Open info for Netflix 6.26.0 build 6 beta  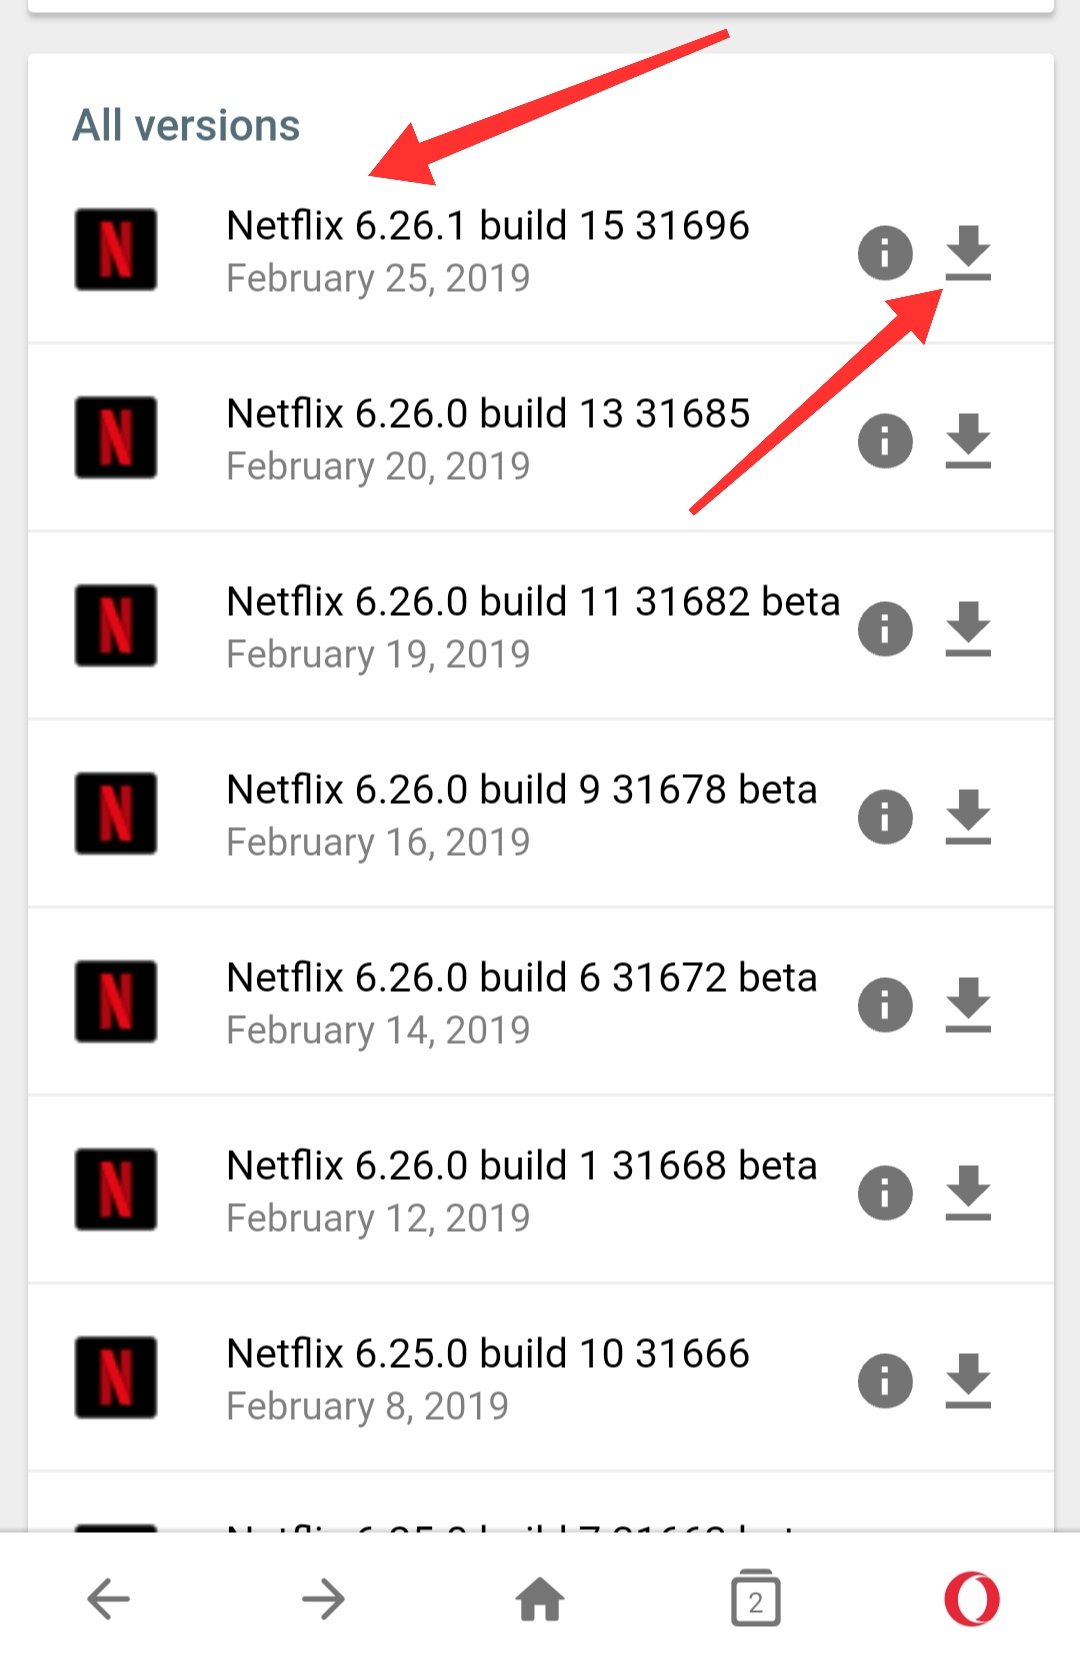point(885,1005)
